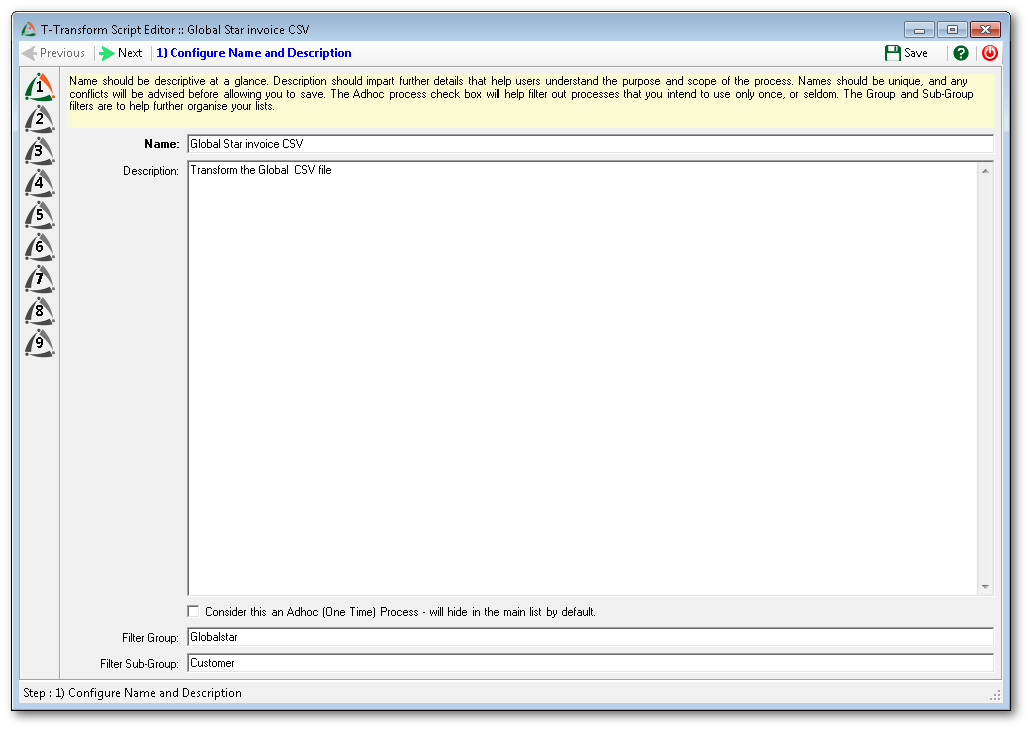Click the yellow instructions text panel
Image resolution: width=1030 pixels, height=730 pixels.
pyautogui.click(x=531, y=100)
